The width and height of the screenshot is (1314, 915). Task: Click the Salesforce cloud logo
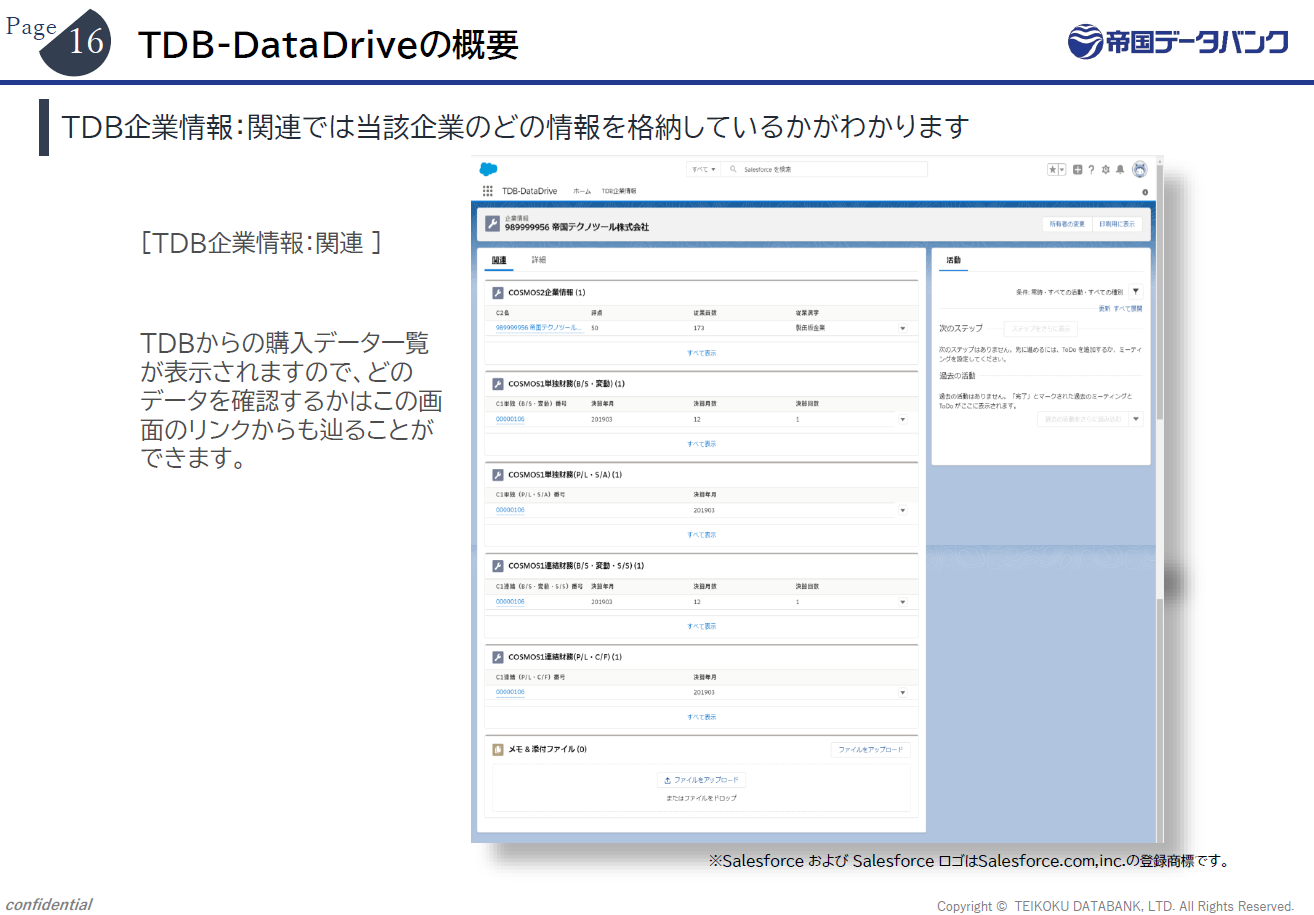pos(488,169)
